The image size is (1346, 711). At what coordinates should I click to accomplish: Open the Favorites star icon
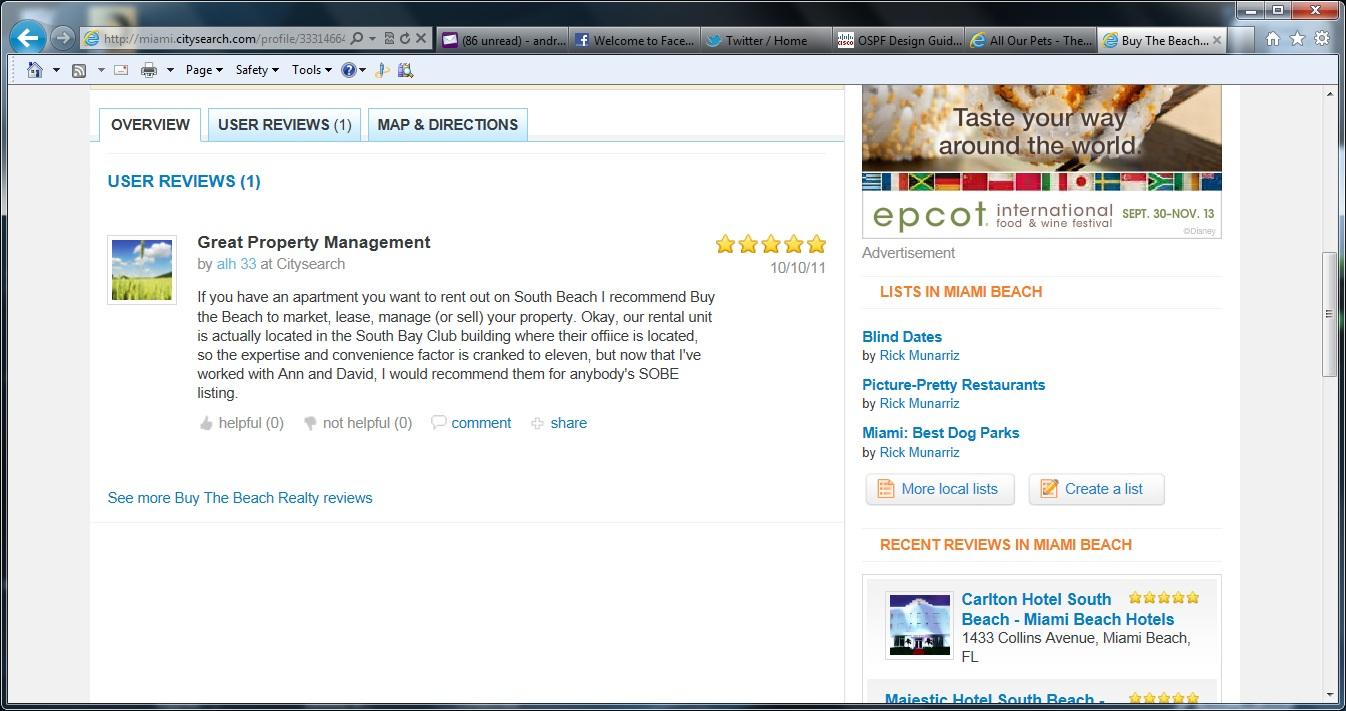1297,39
